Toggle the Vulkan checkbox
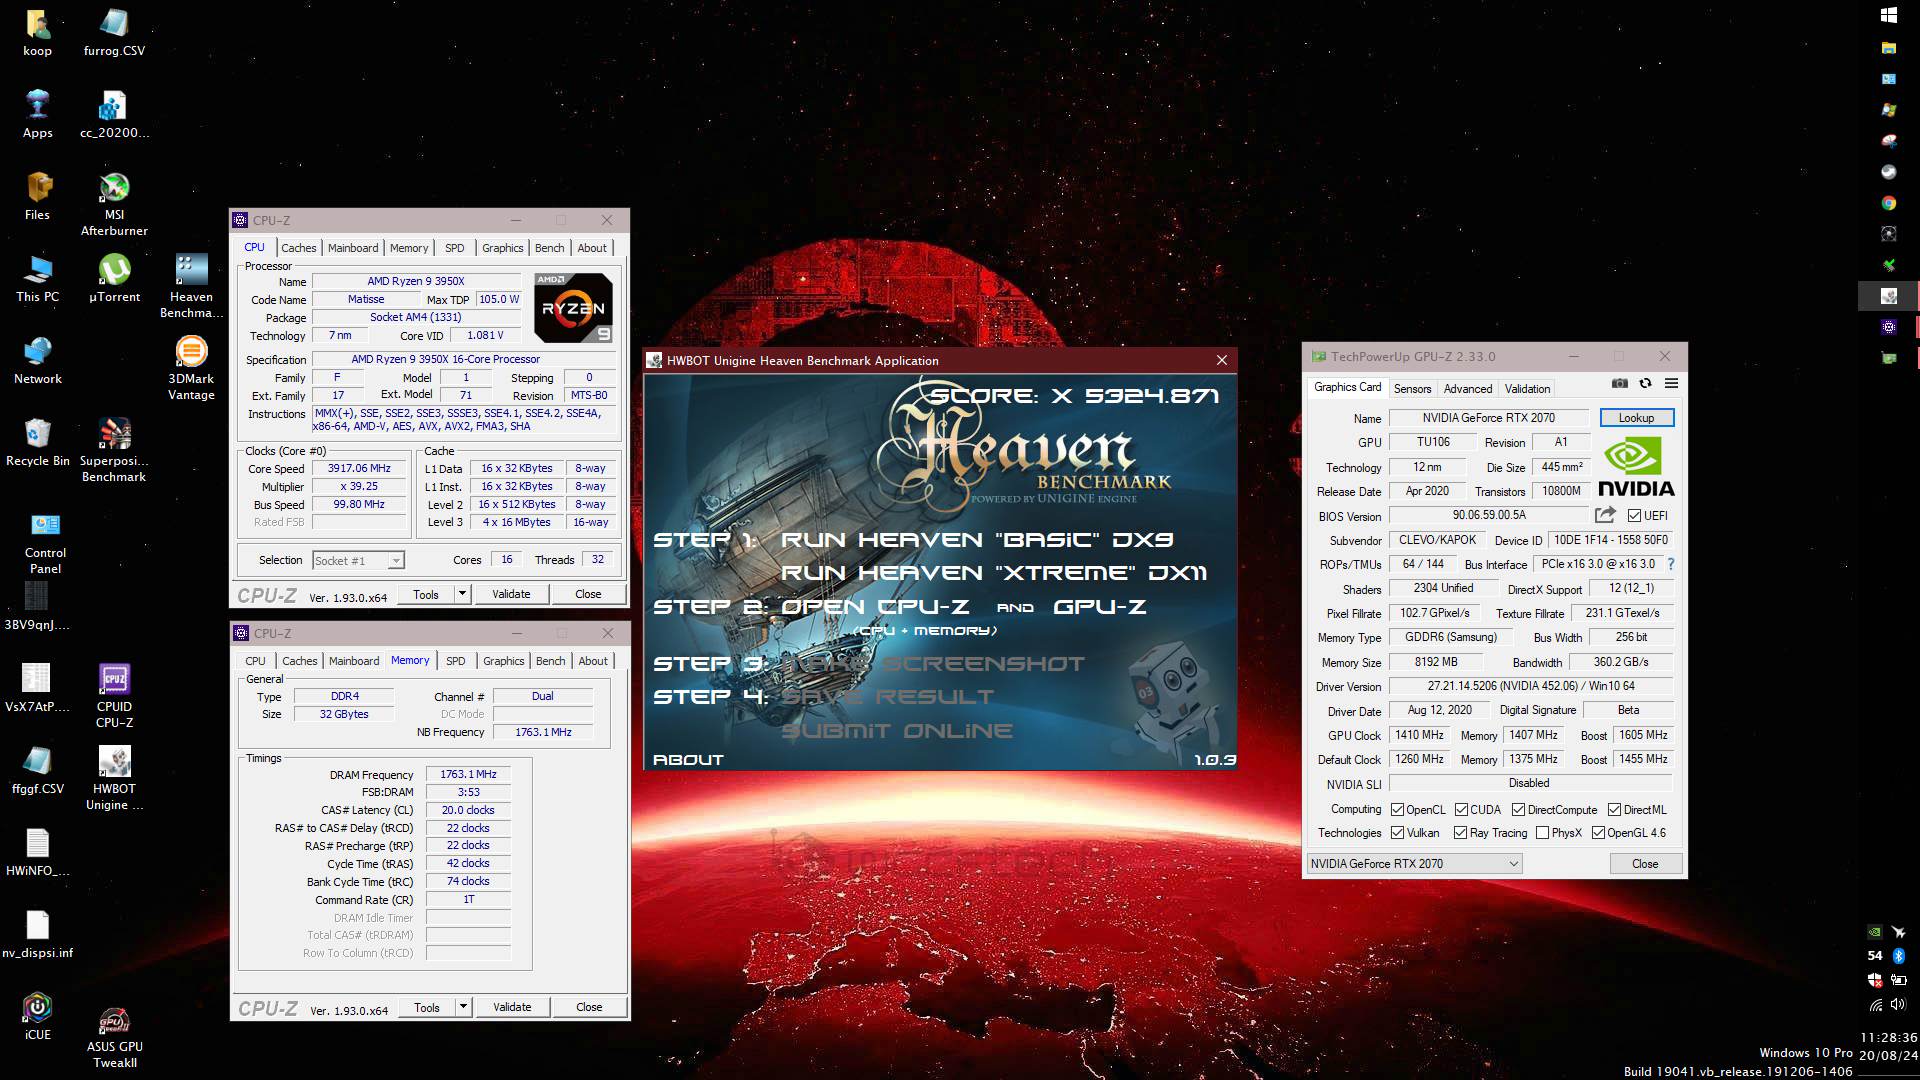 click(x=1397, y=833)
